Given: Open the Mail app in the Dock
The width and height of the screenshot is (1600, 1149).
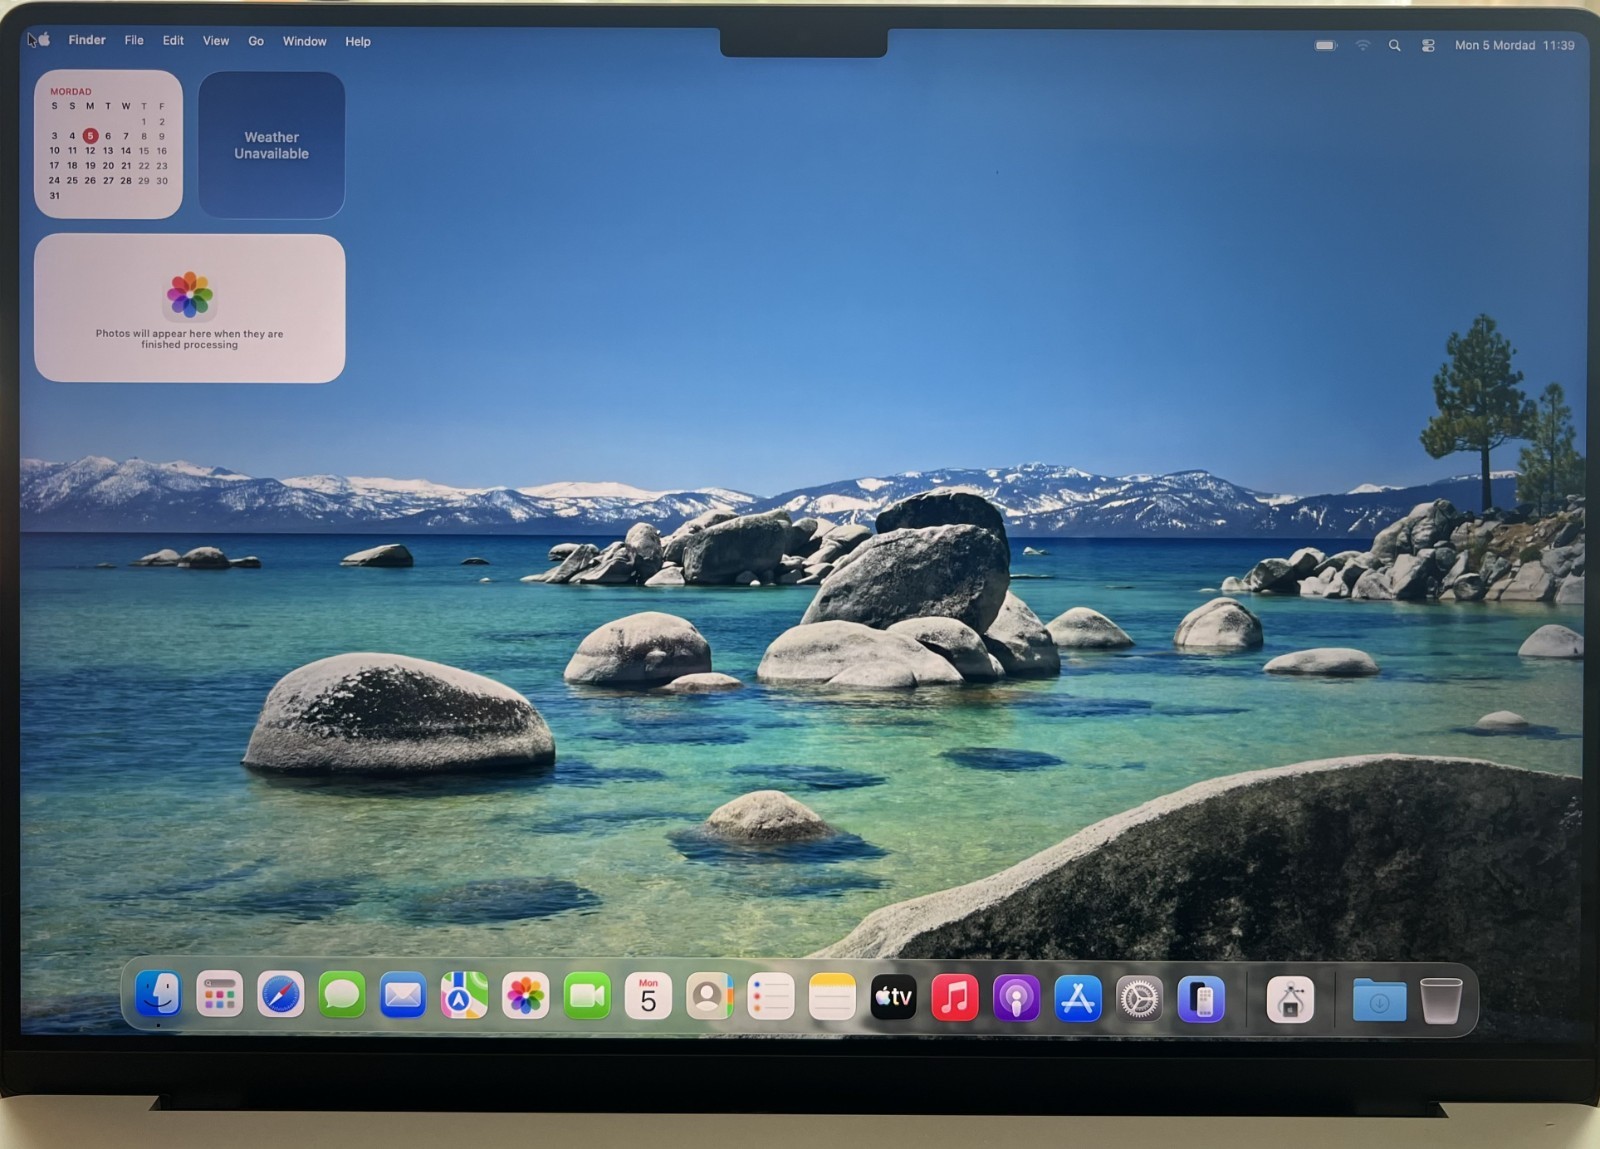Looking at the screenshot, I should 403,996.
